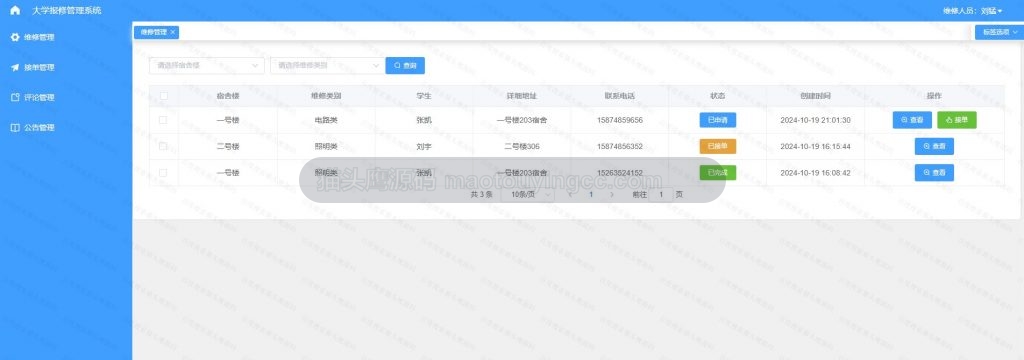1024x360 pixels.
Task: Click timestamp 2024-10-19 16:08:42
Action: [816, 172]
